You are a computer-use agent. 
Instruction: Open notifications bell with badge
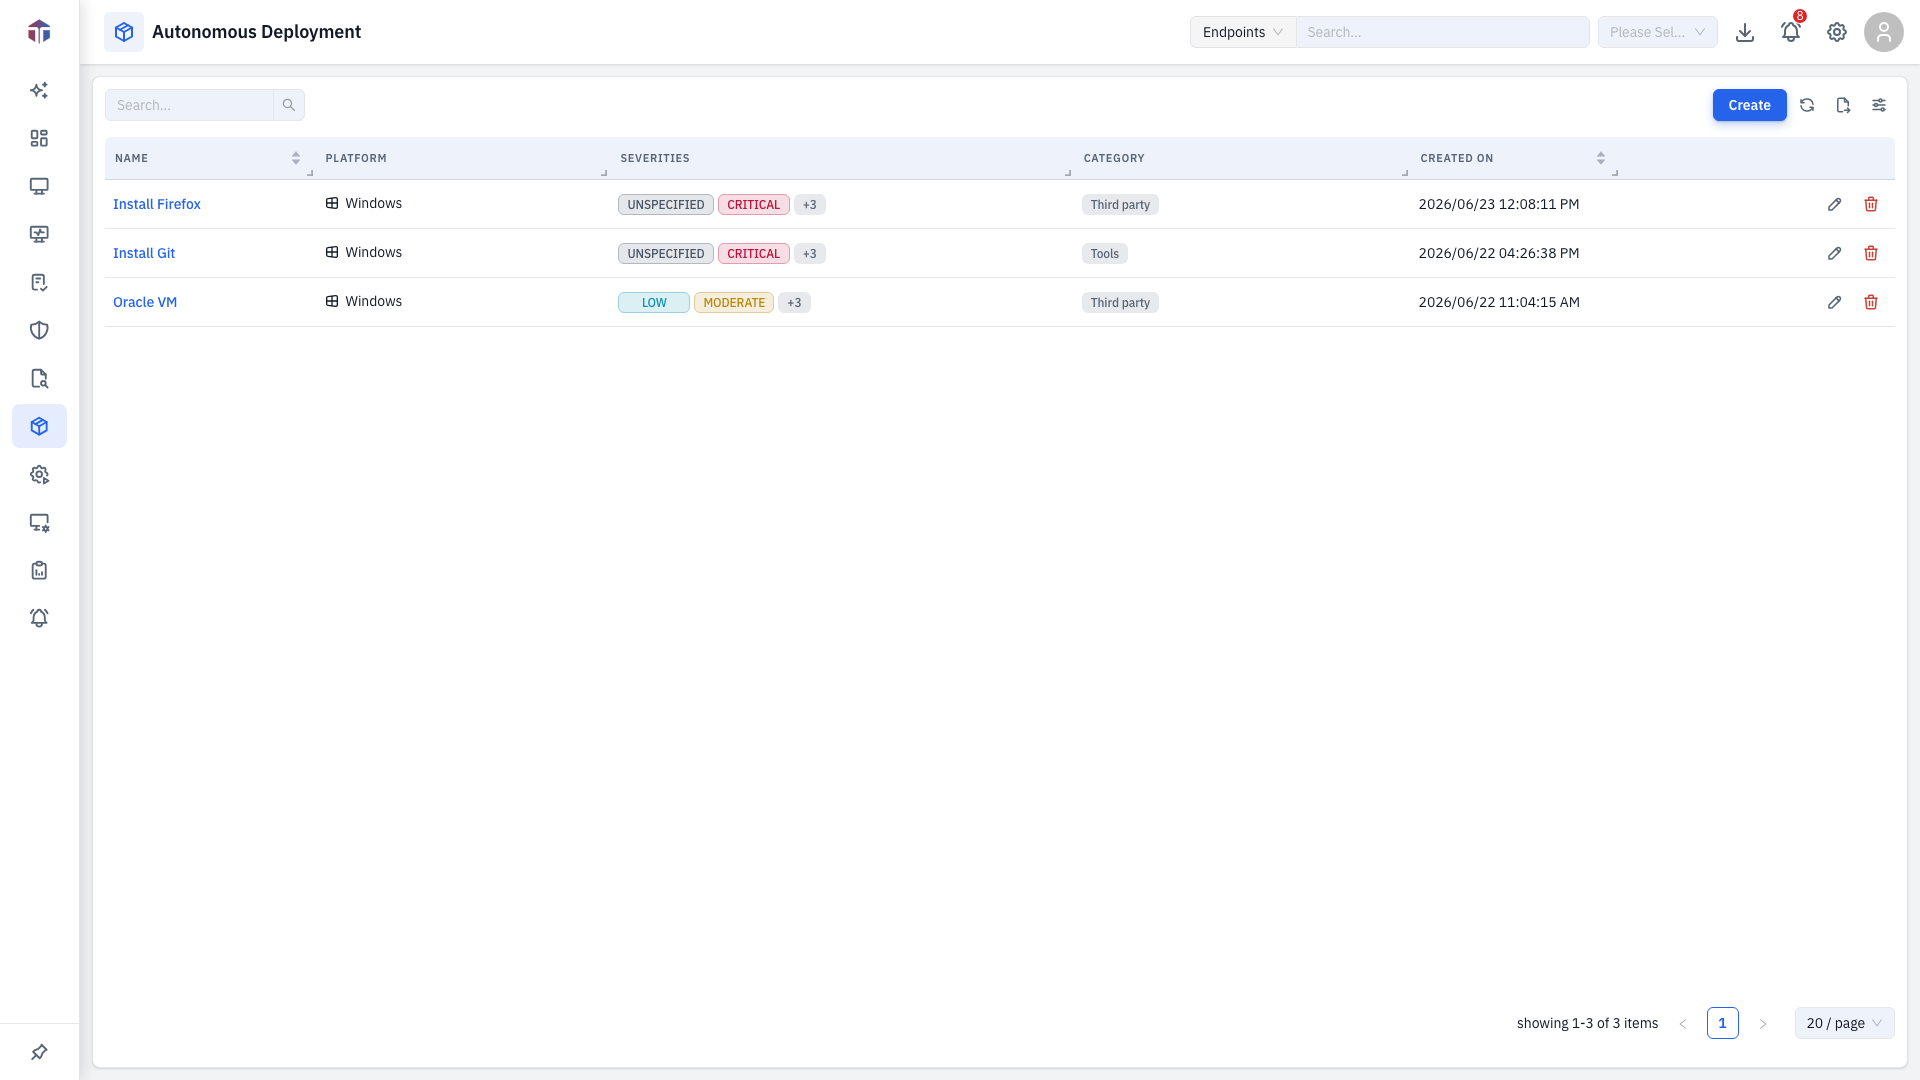[x=1791, y=32]
